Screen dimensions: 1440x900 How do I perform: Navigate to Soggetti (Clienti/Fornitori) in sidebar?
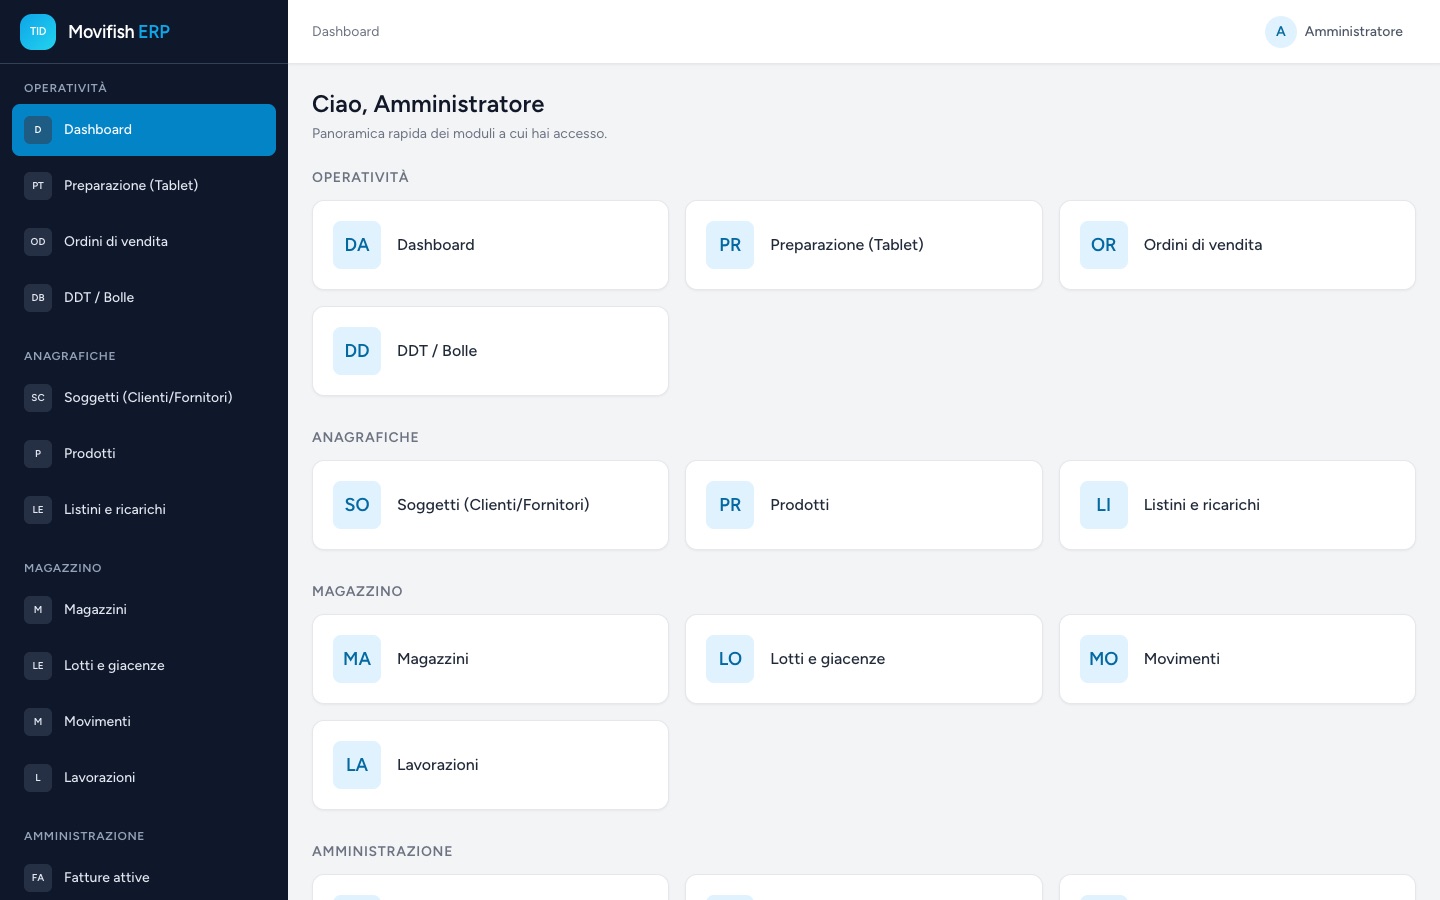coord(144,398)
